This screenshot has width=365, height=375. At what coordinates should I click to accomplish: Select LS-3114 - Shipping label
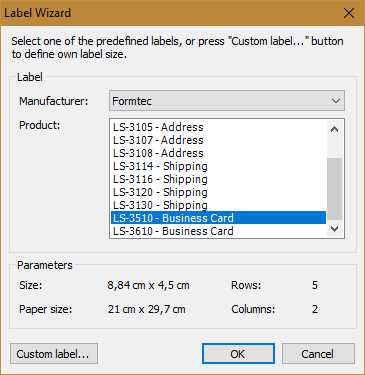218,166
